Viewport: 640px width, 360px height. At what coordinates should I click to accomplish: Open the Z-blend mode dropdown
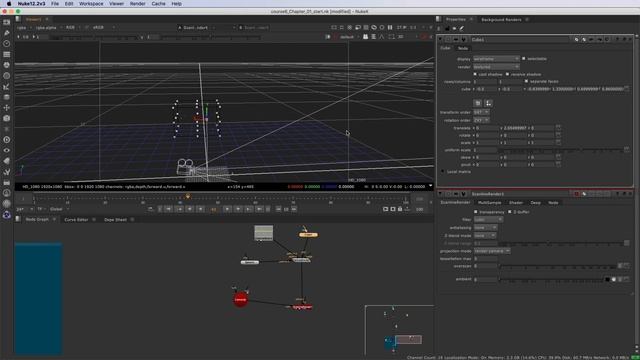click(485, 236)
